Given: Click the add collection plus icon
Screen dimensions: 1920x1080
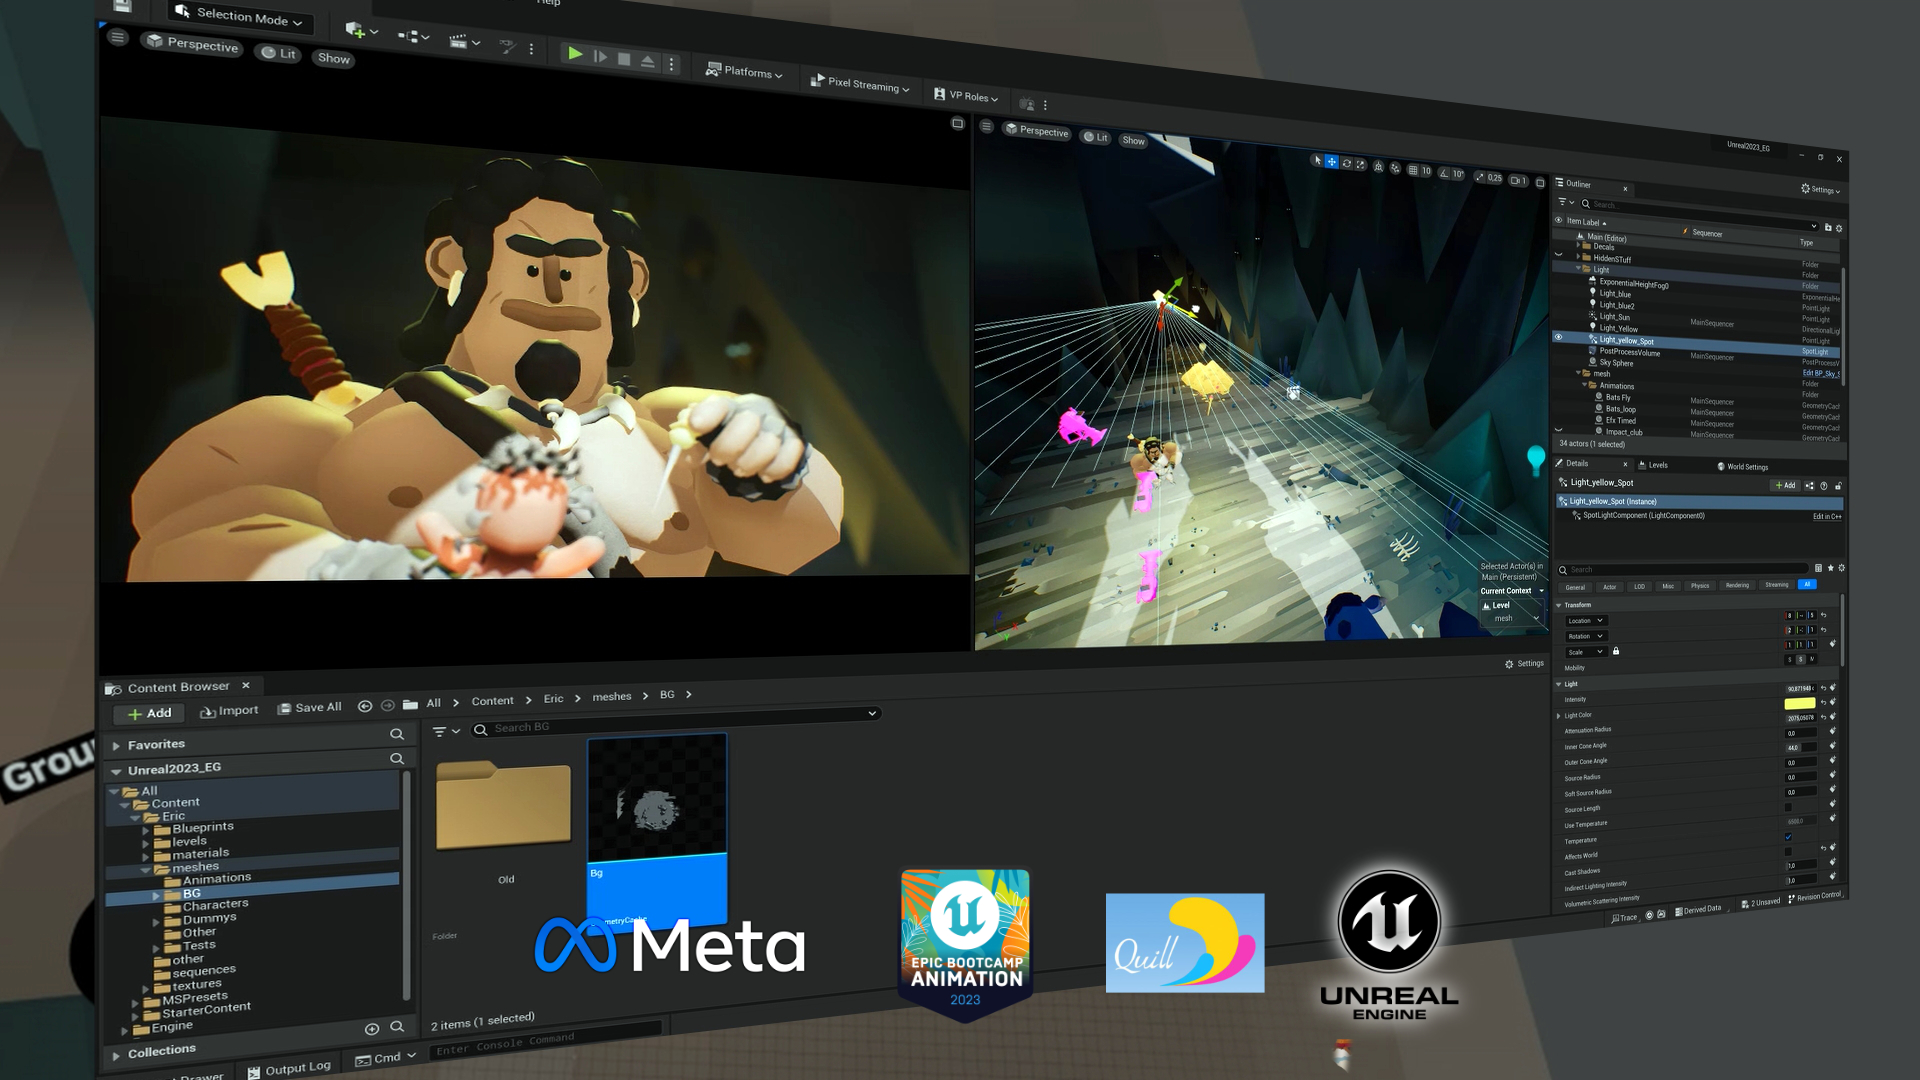Looking at the screenshot, I should tap(372, 1028).
